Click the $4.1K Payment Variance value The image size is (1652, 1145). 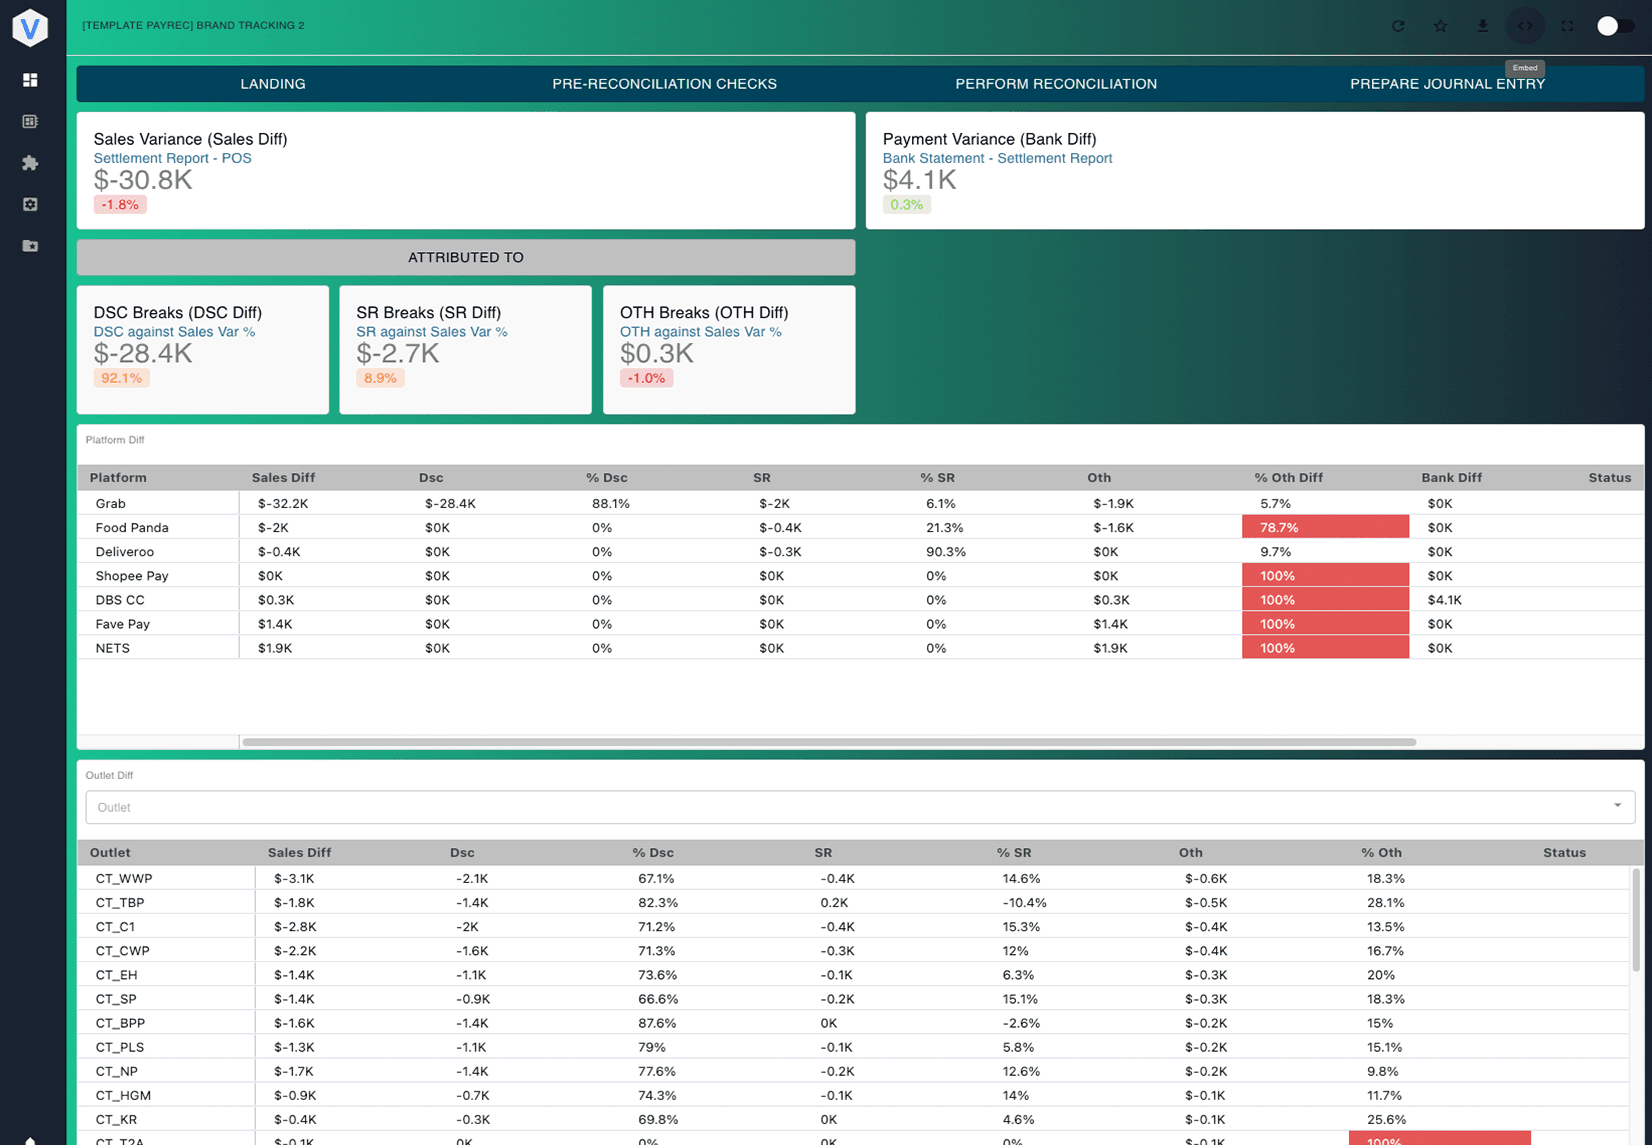click(x=919, y=180)
